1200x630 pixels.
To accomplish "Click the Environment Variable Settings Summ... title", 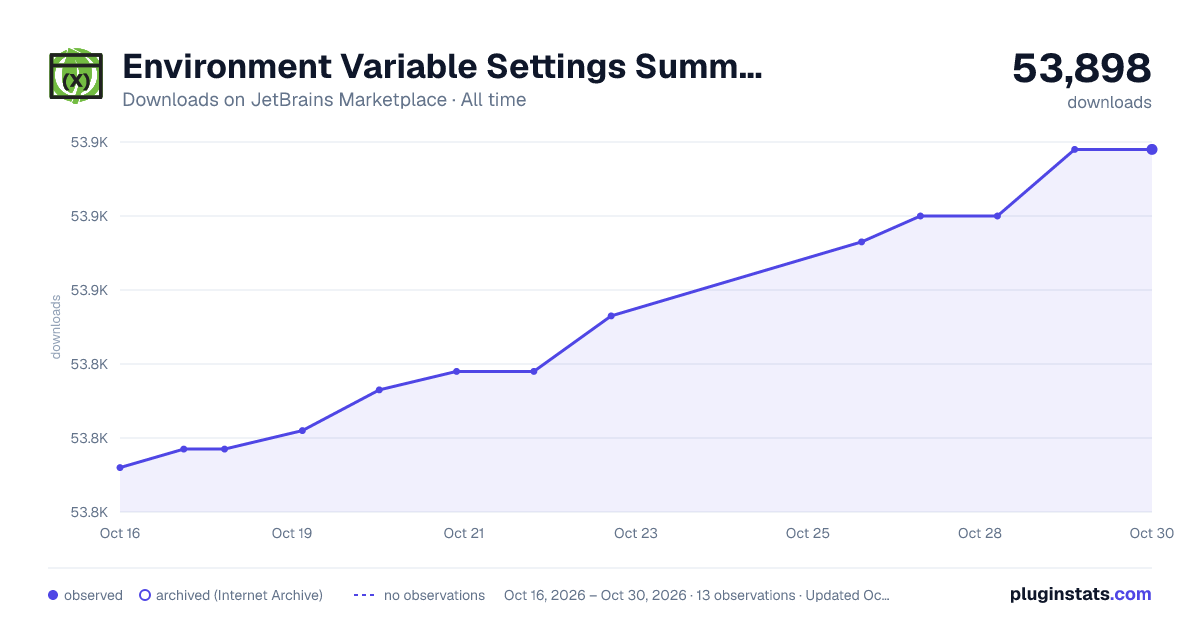I will pos(442,67).
